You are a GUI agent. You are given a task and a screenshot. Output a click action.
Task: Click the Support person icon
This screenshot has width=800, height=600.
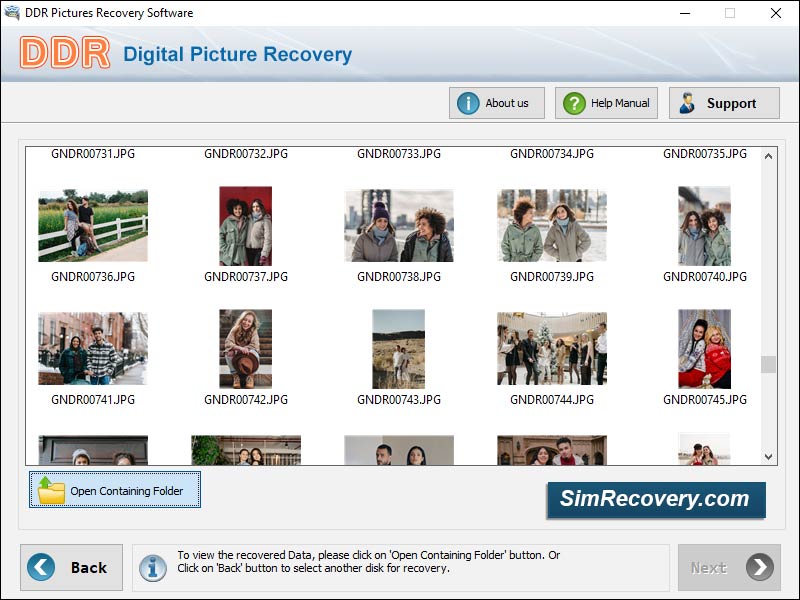coord(686,103)
